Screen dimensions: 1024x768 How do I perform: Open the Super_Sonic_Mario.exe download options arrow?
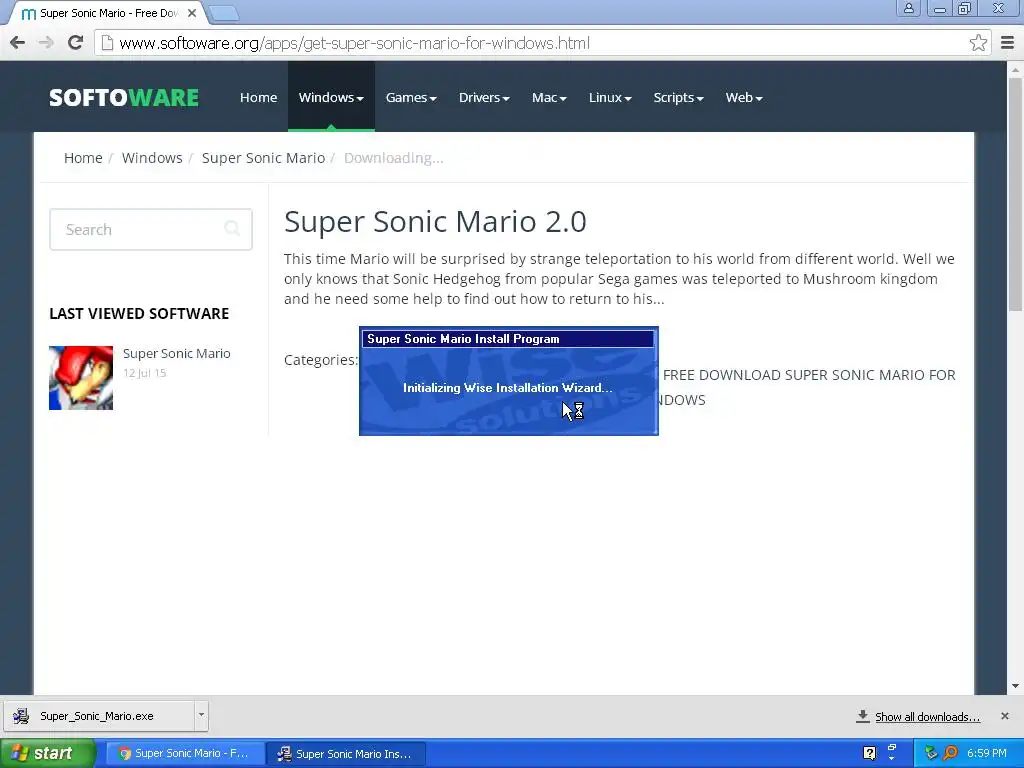(201, 715)
